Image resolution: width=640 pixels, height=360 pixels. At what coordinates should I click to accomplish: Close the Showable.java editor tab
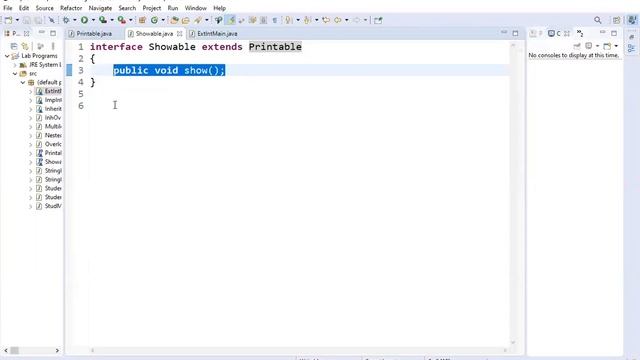click(179, 33)
